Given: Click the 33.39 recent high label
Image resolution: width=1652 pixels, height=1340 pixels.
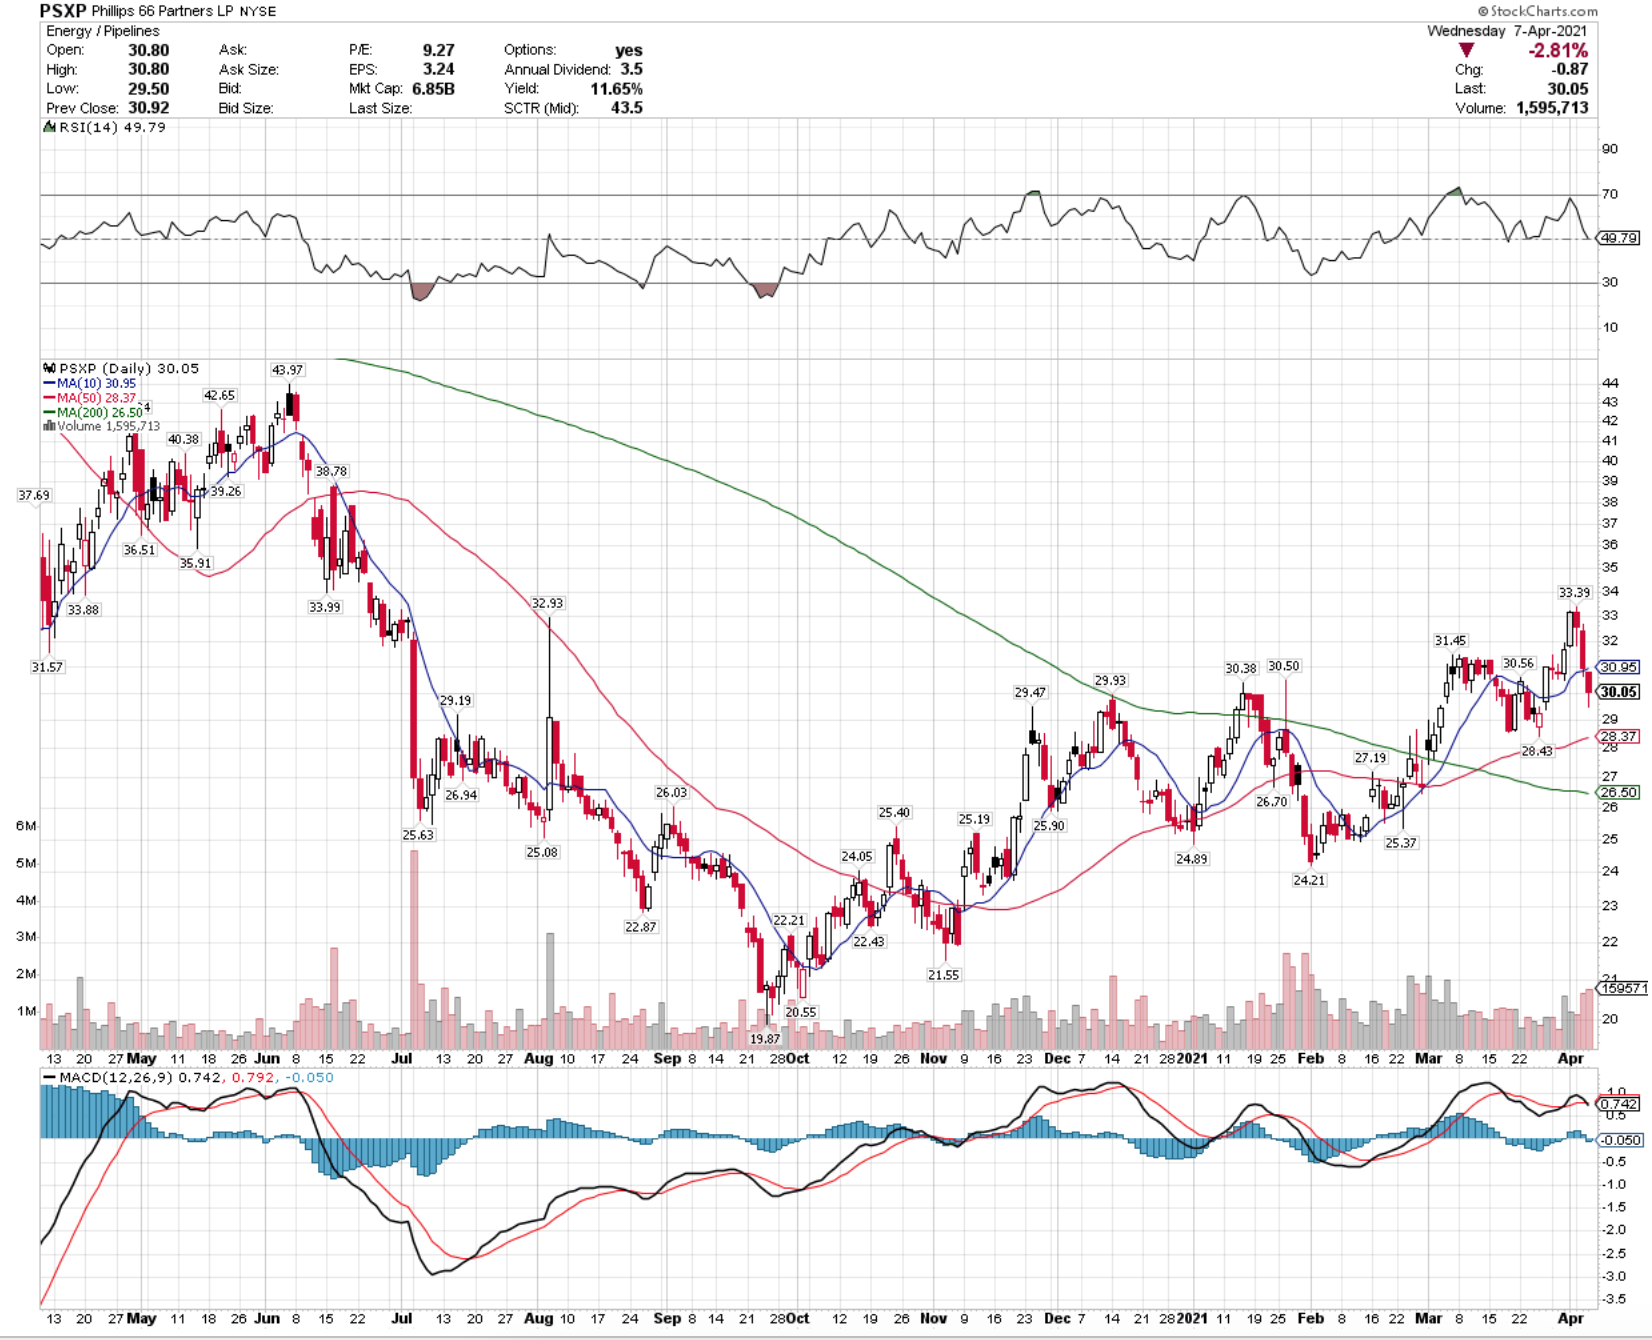Looking at the screenshot, I should [x=1574, y=593].
